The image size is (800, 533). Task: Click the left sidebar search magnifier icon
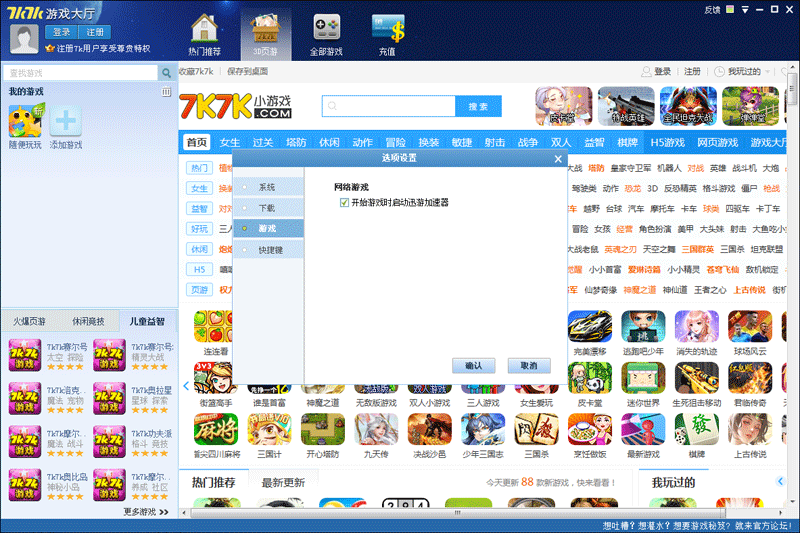(166, 73)
